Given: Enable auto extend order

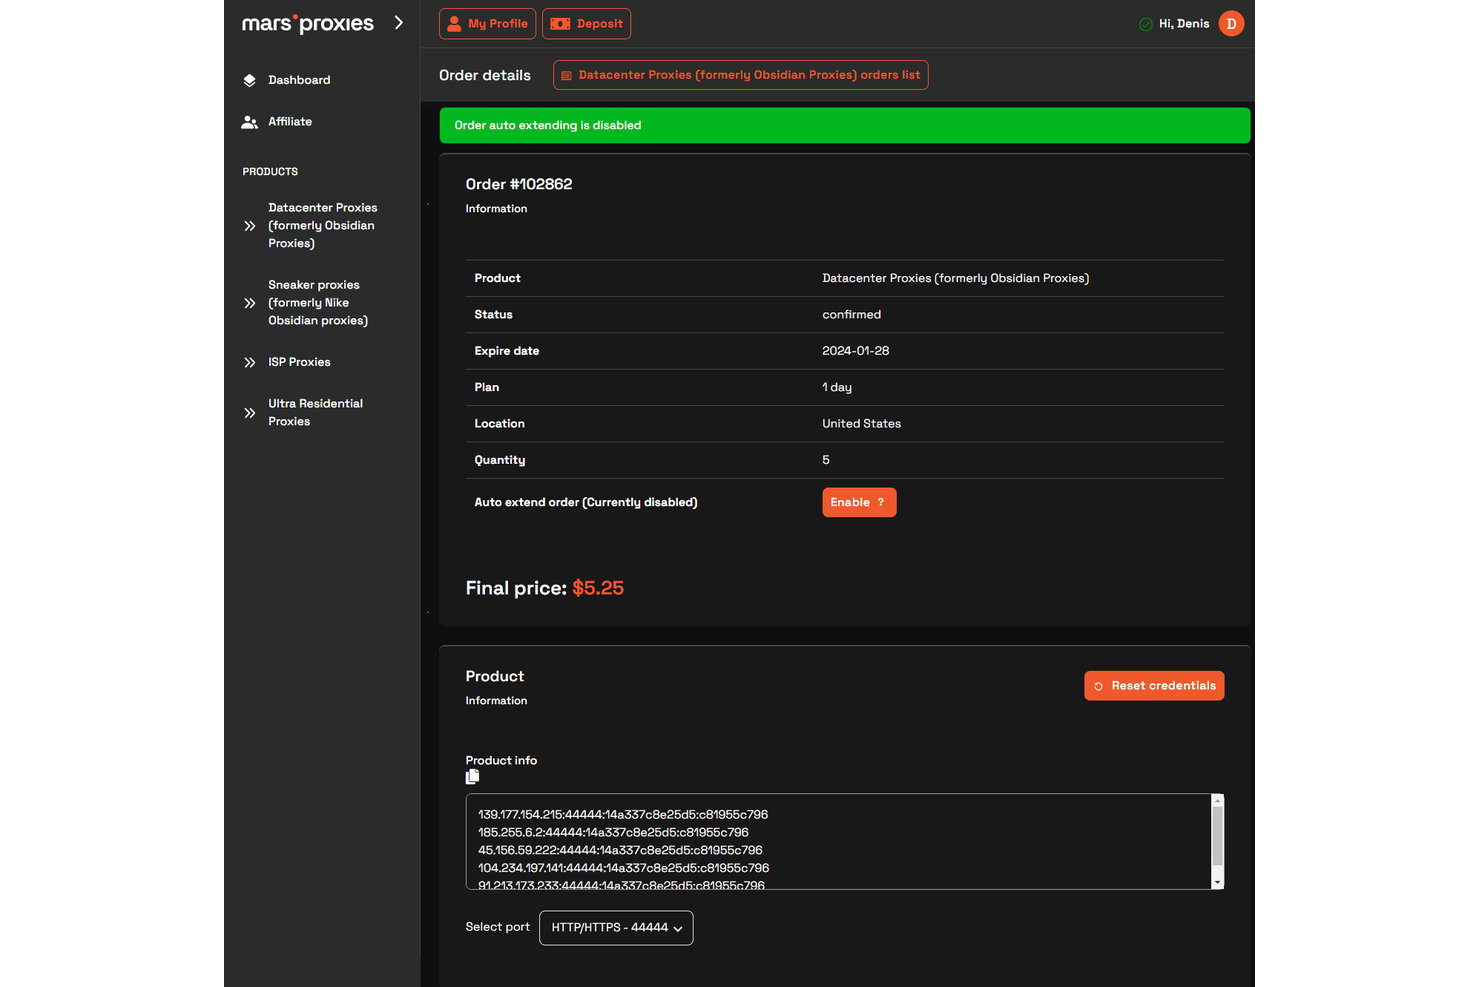Looking at the screenshot, I should (859, 503).
